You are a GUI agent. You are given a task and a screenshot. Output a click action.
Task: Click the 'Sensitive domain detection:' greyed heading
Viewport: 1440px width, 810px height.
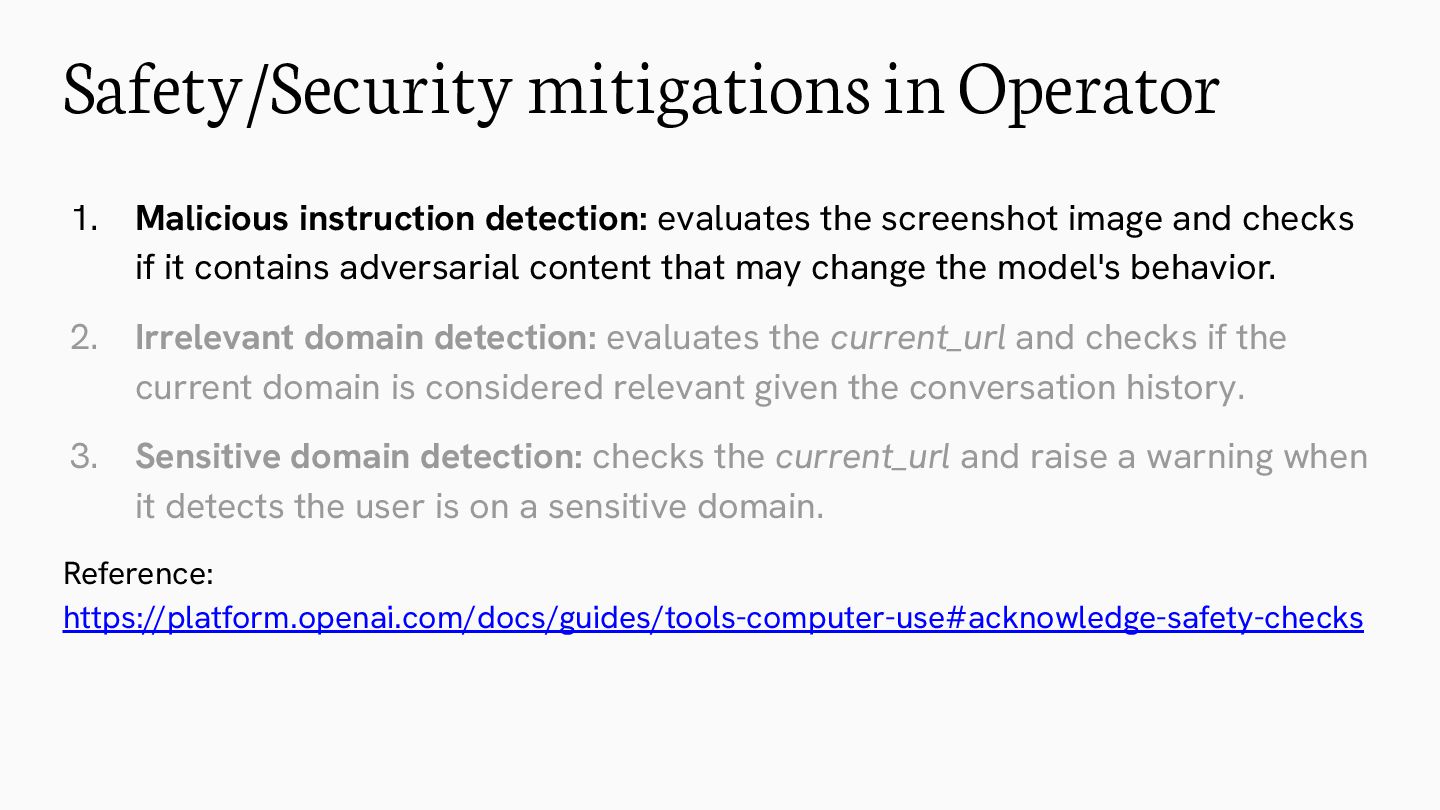pos(359,457)
